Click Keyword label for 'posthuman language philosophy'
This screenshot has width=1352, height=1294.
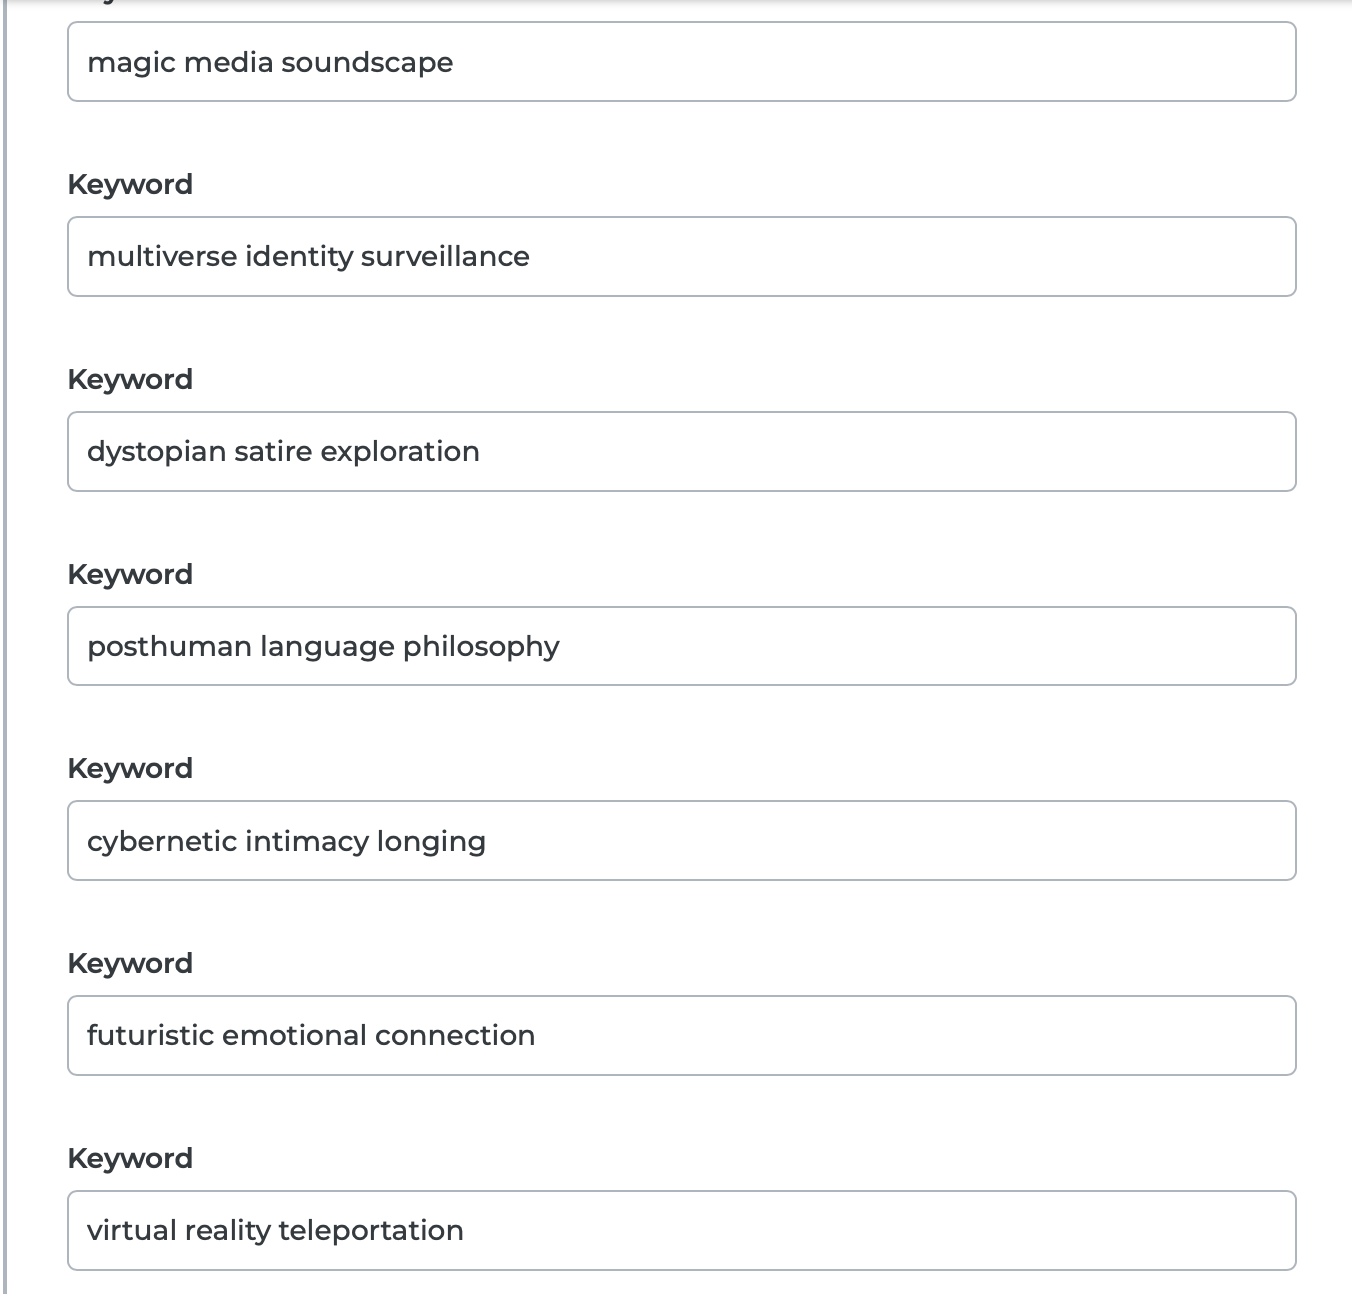(130, 574)
